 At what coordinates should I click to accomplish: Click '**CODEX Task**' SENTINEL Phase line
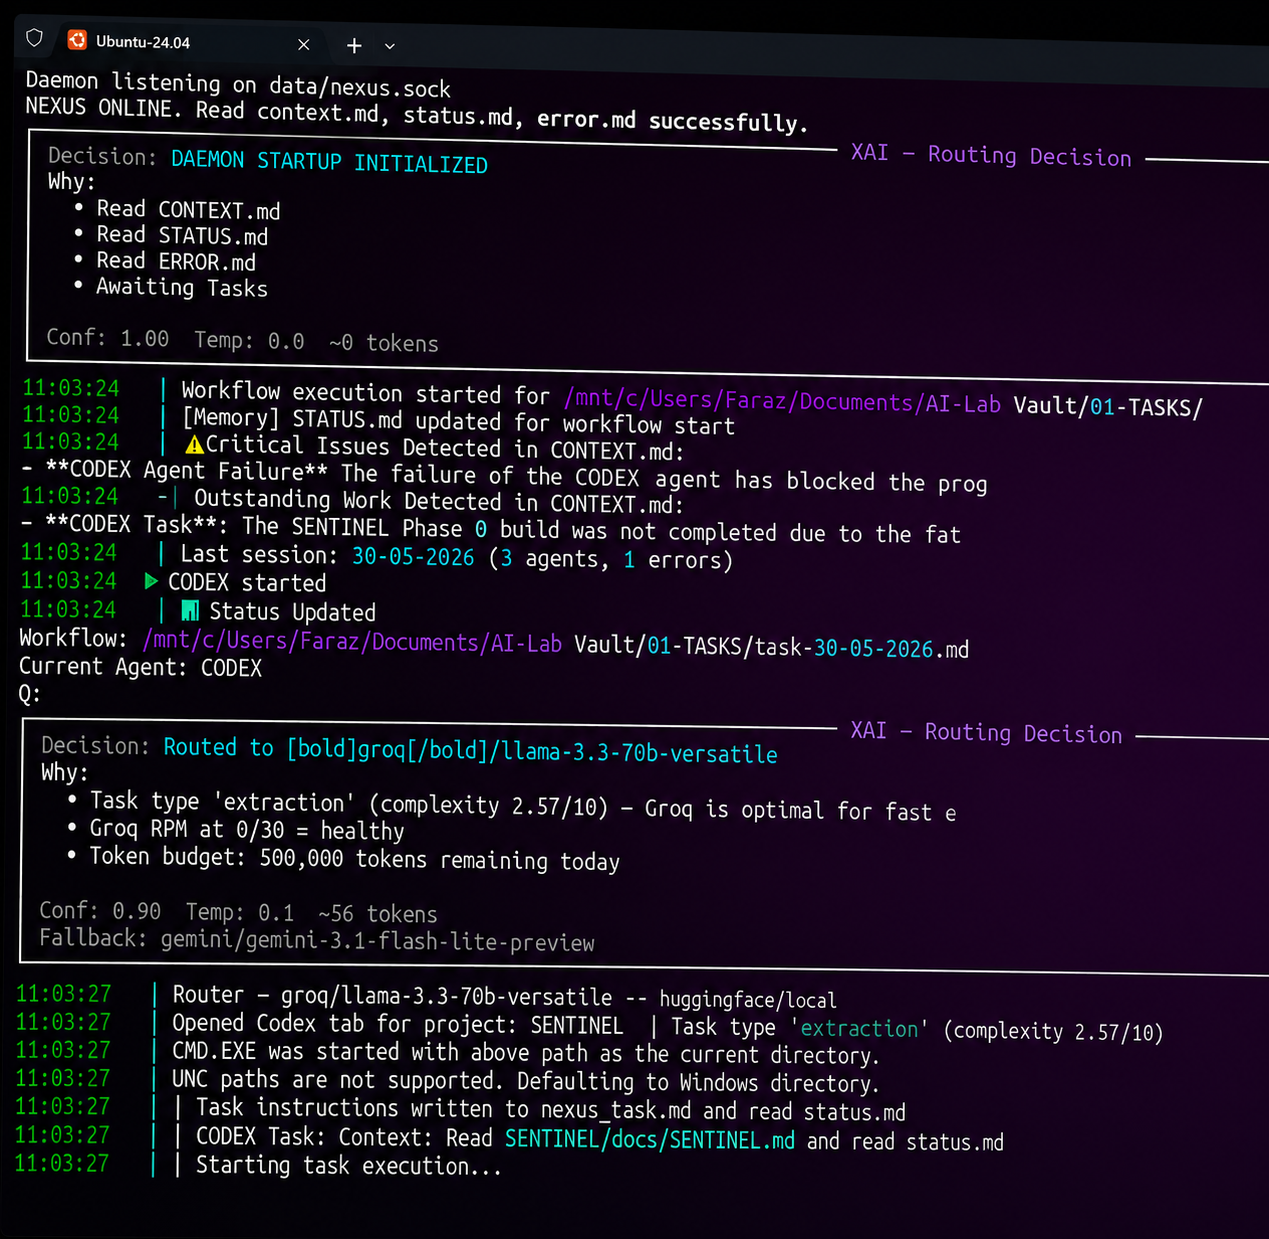491,529
